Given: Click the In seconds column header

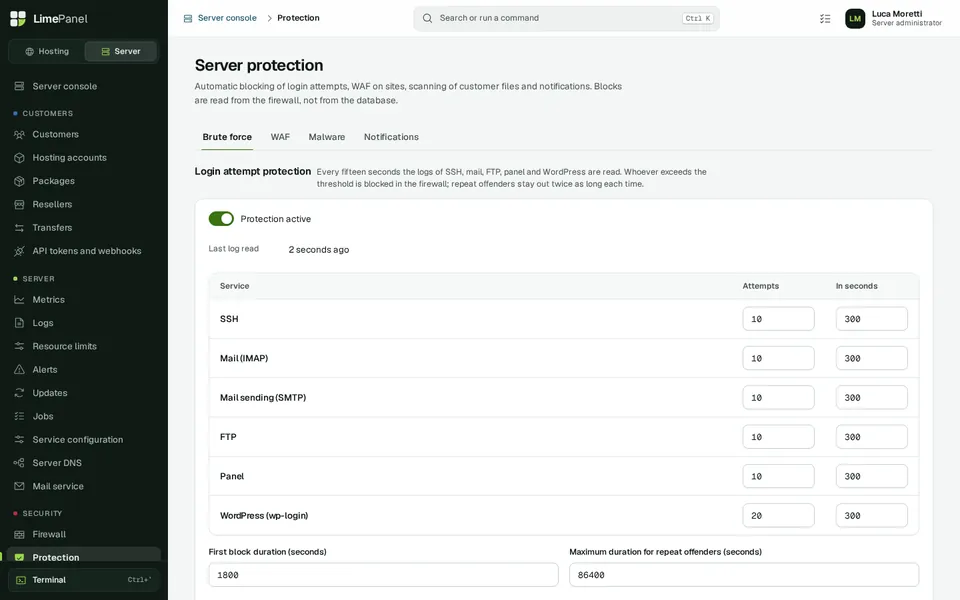Looking at the screenshot, I should pyautogui.click(x=857, y=286).
